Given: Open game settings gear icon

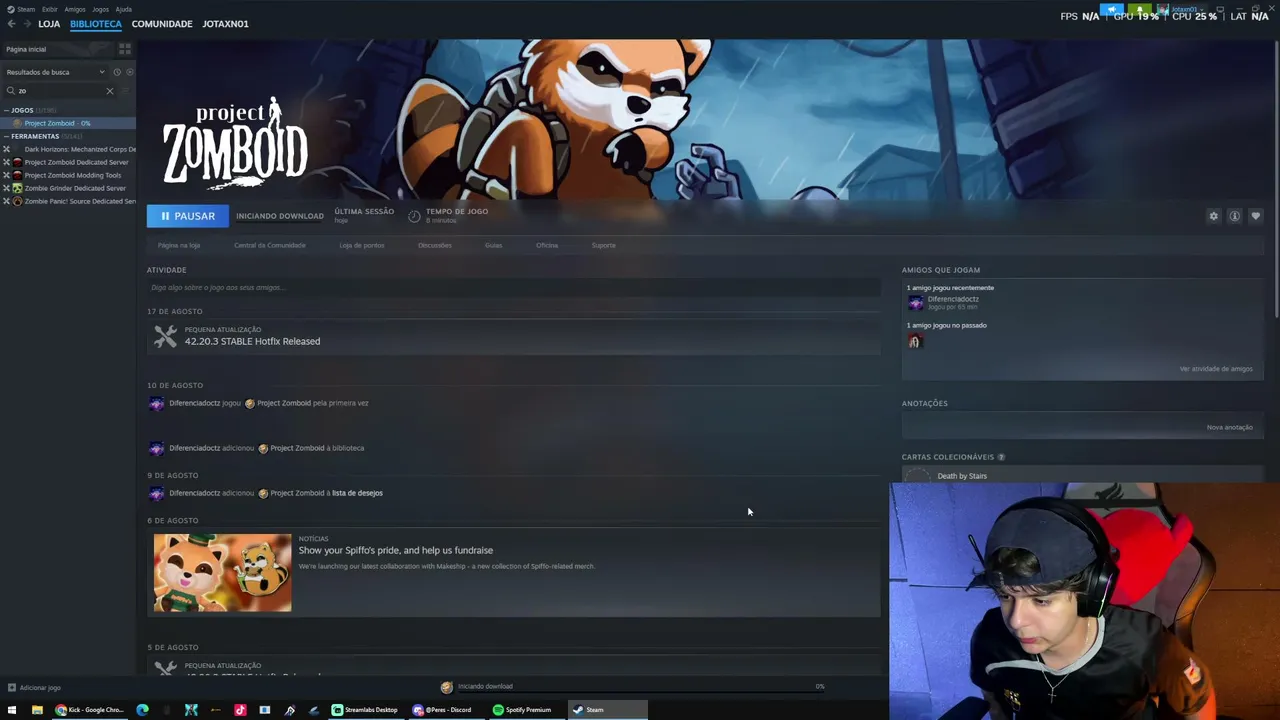Looking at the screenshot, I should point(1213,216).
